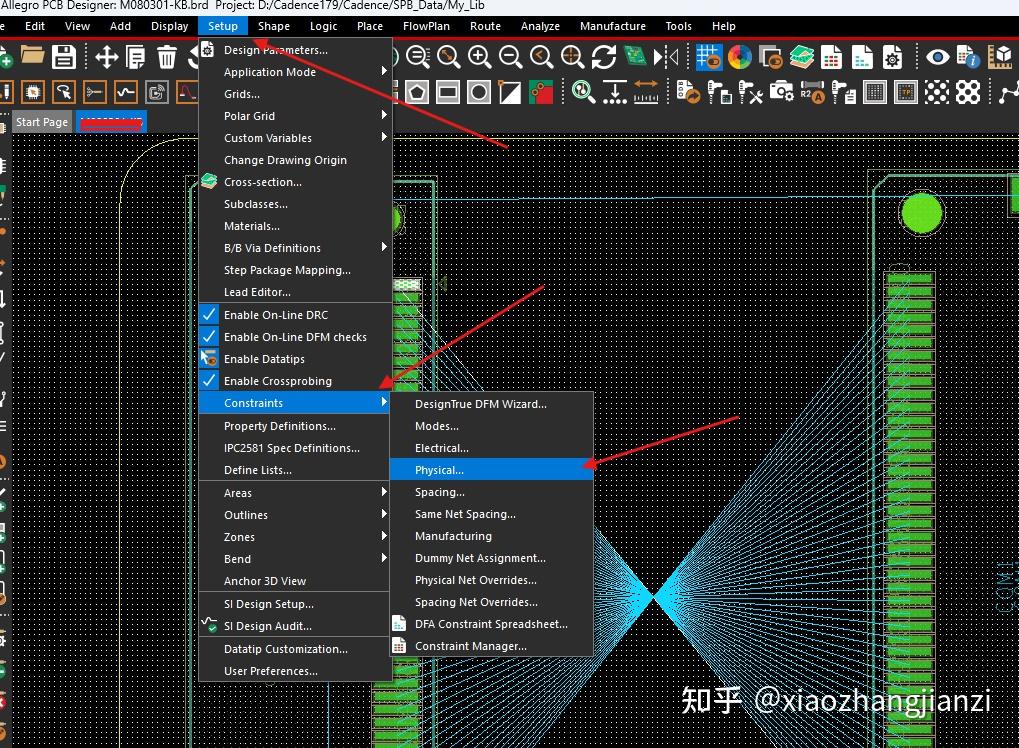Open User Preferences... entry
The height and width of the screenshot is (748, 1019).
(x=296, y=671)
